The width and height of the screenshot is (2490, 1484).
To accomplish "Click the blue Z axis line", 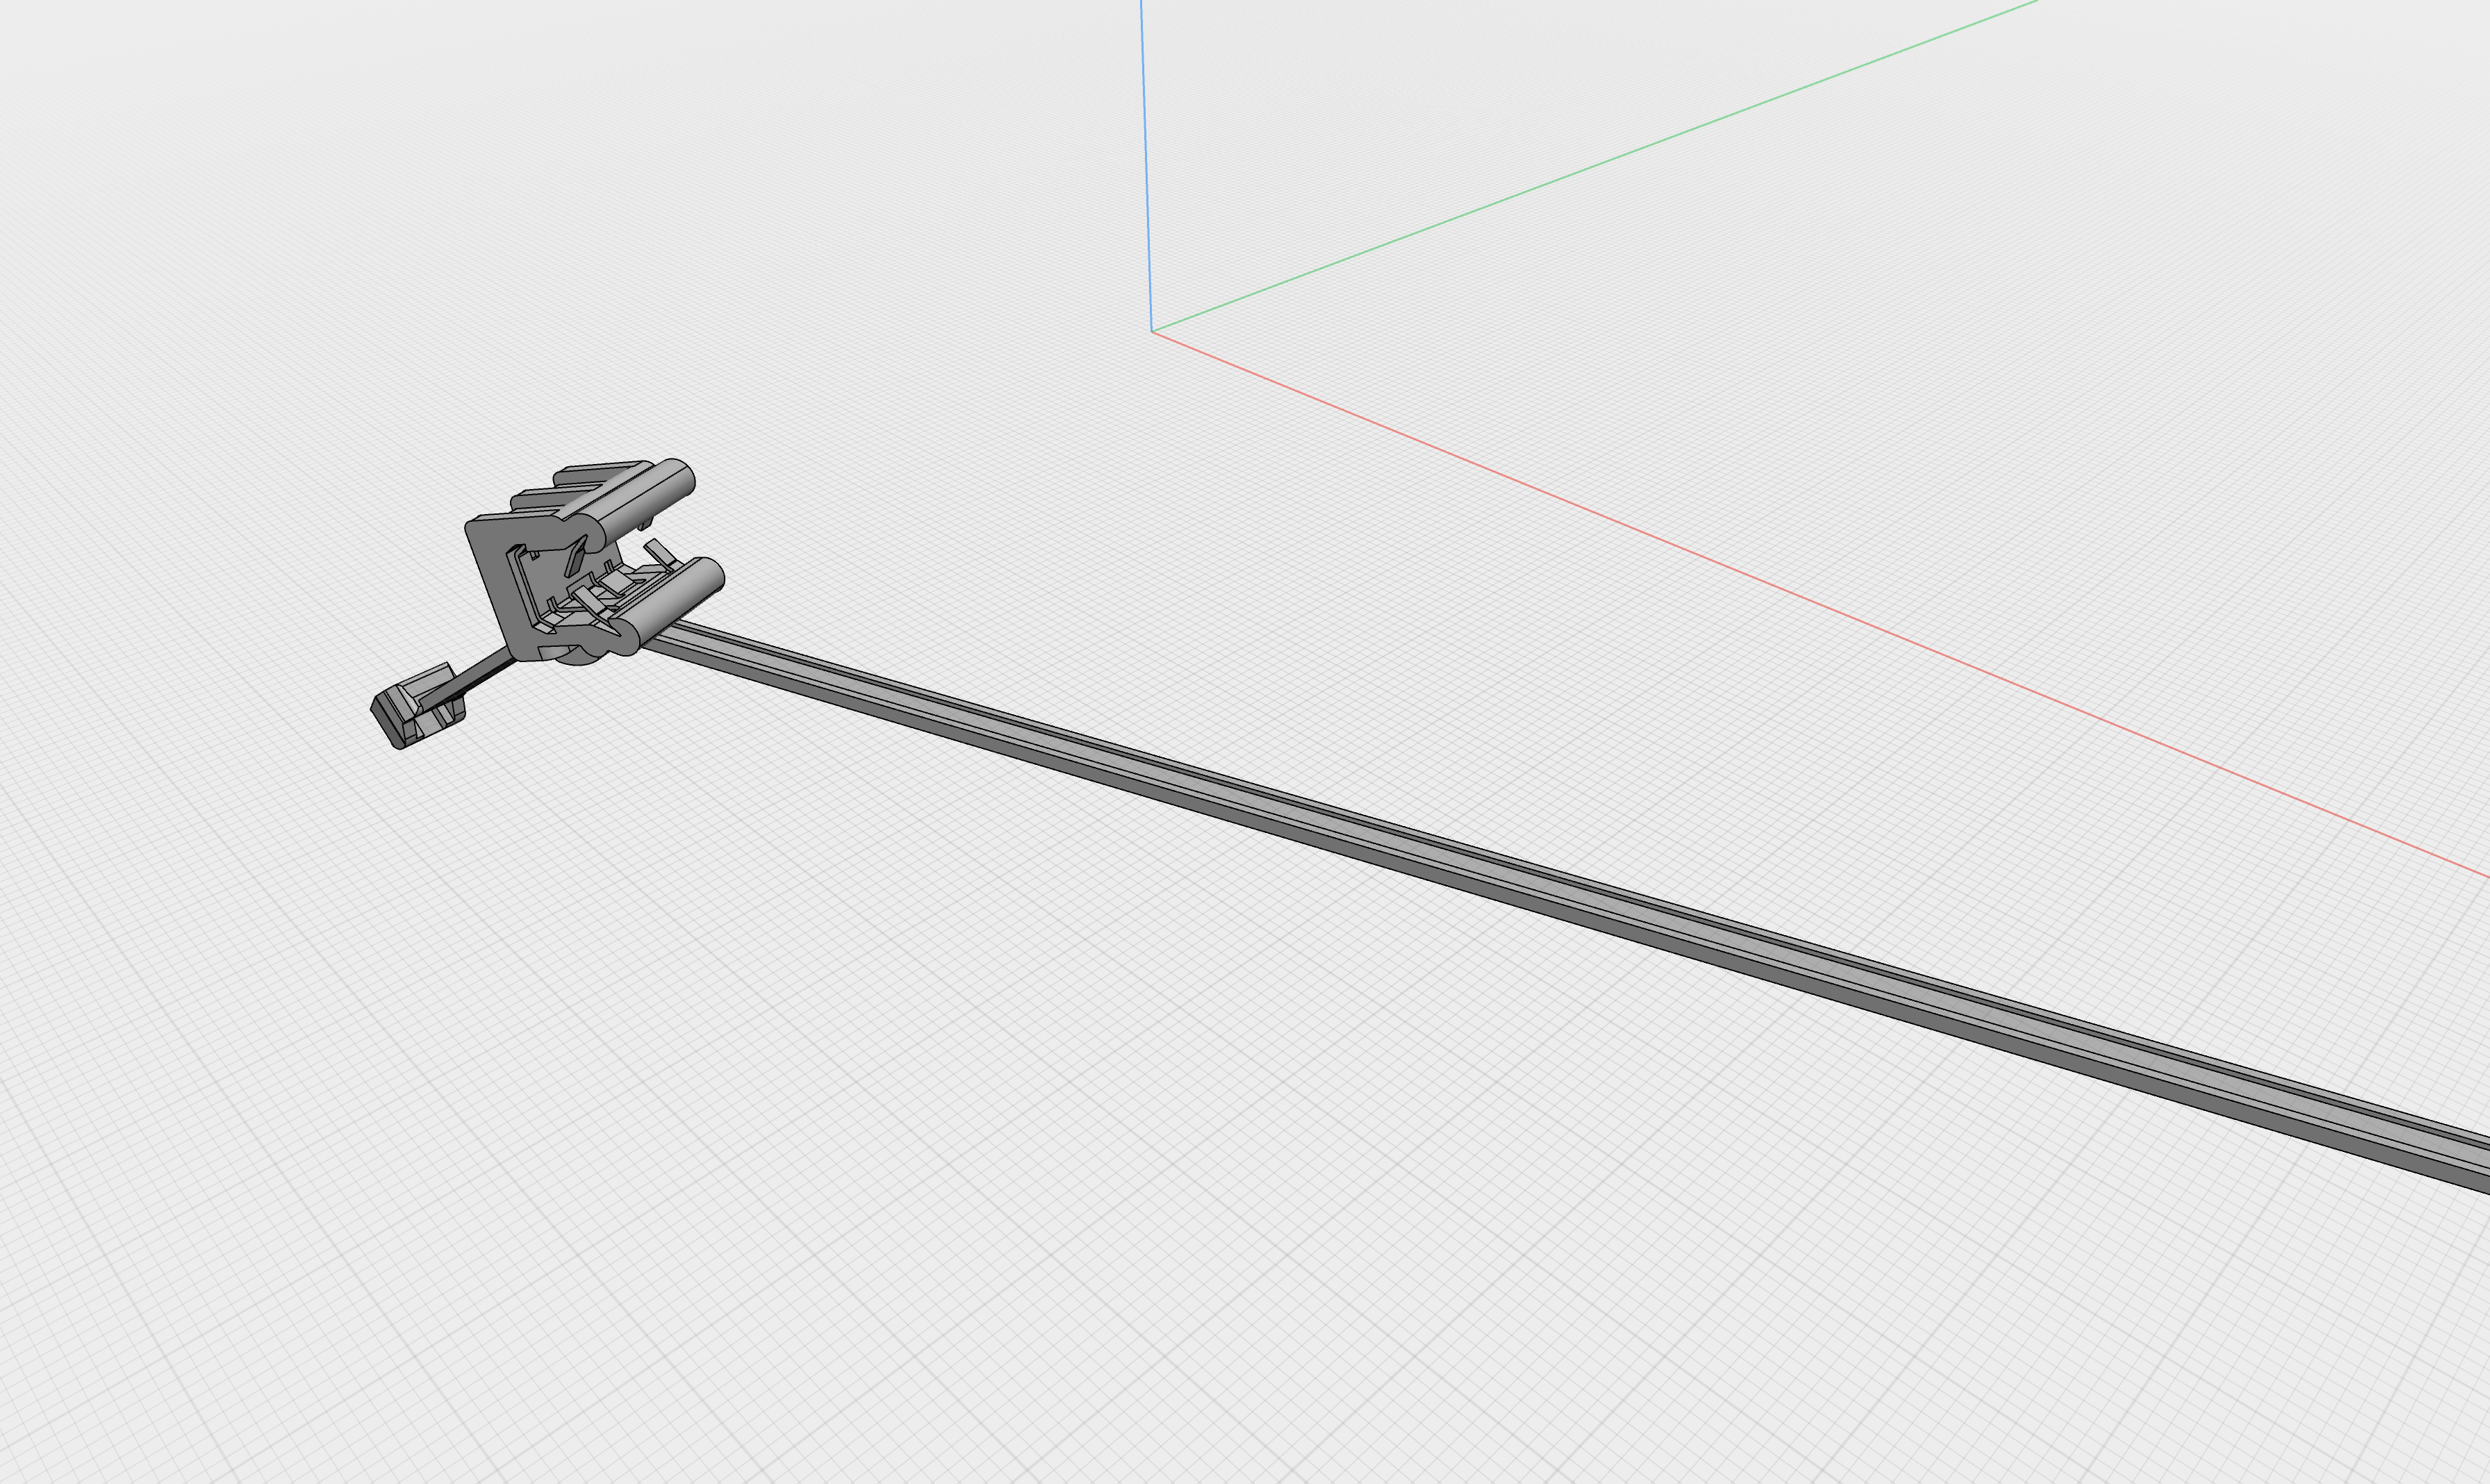I will click(1146, 165).
